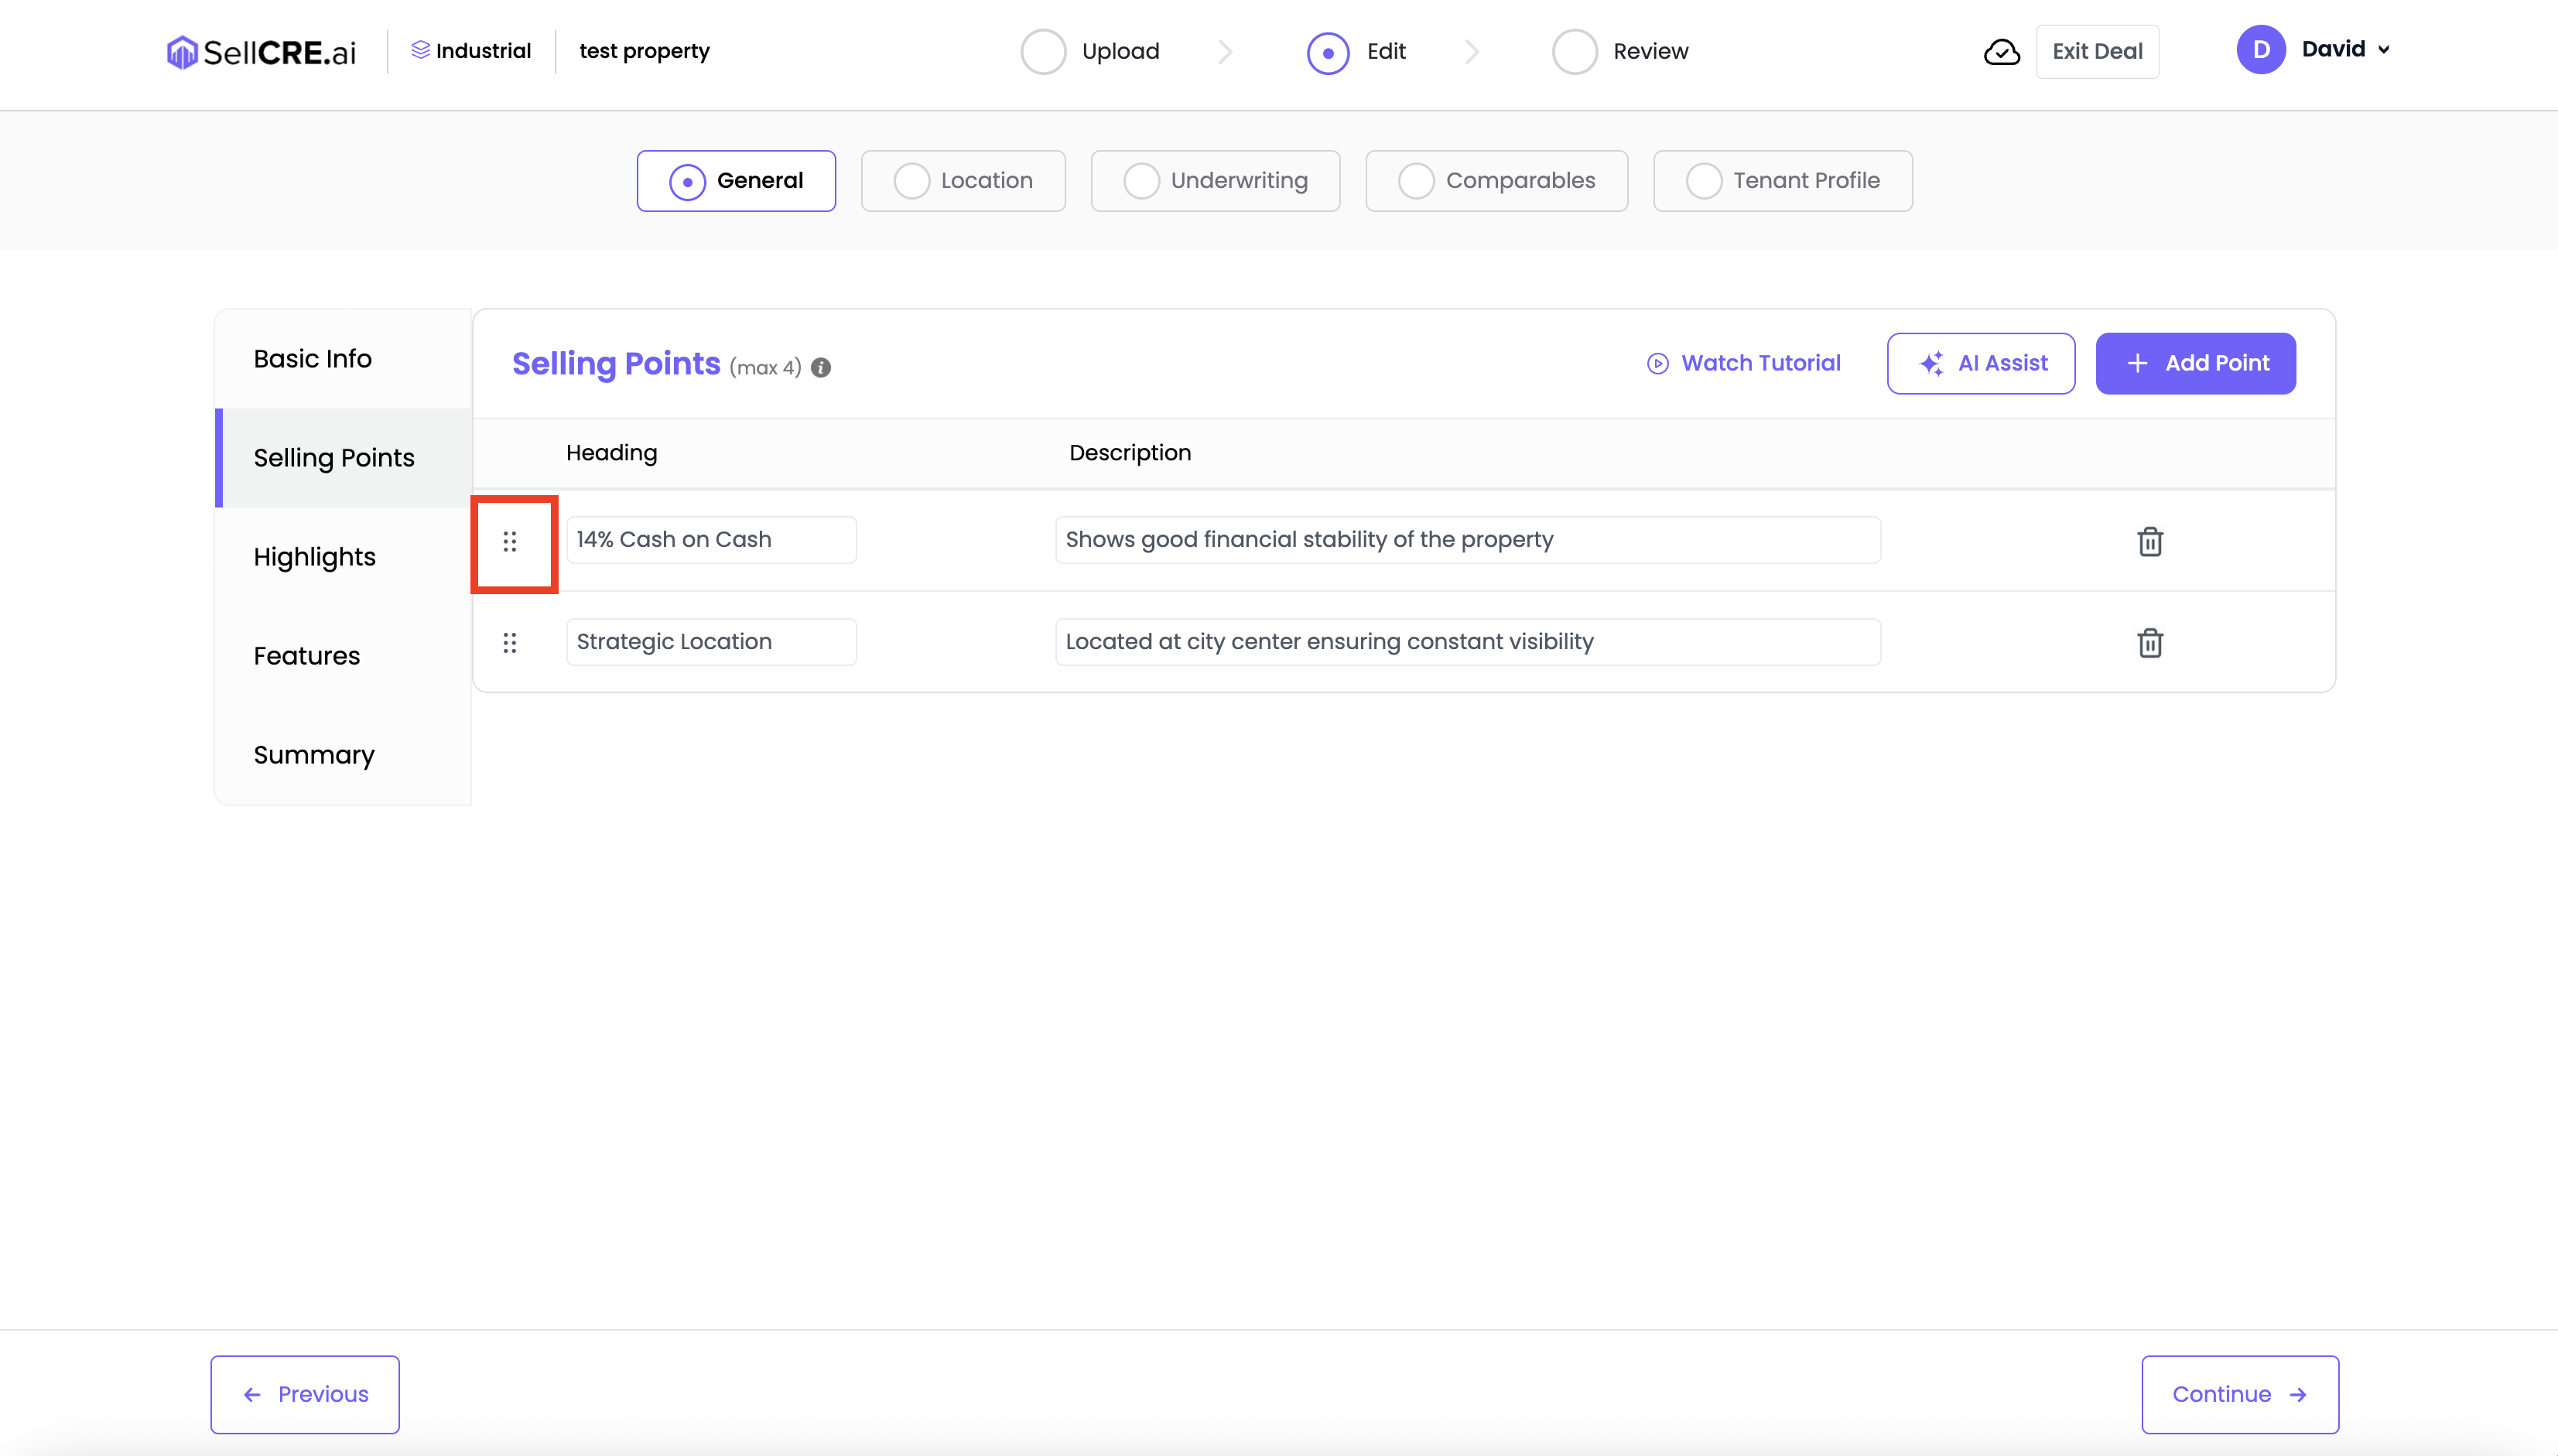Switch to the Summary sidebar tab
Screen dimensions: 2558x1456
click(x=314, y=755)
